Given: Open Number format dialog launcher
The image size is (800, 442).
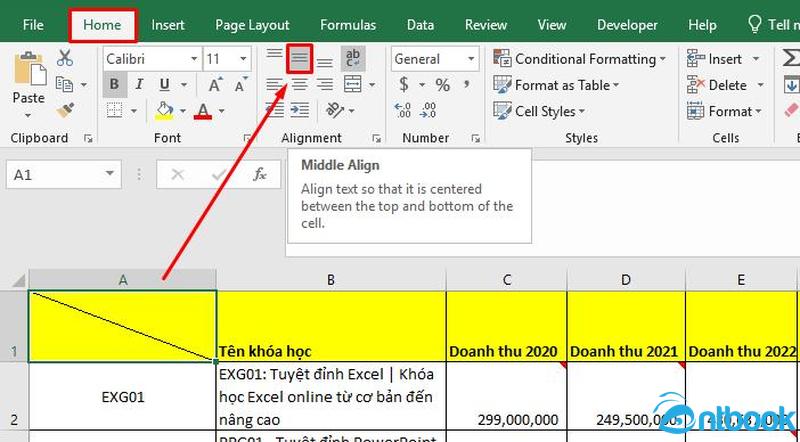Looking at the screenshot, I should click(x=476, y=138).
